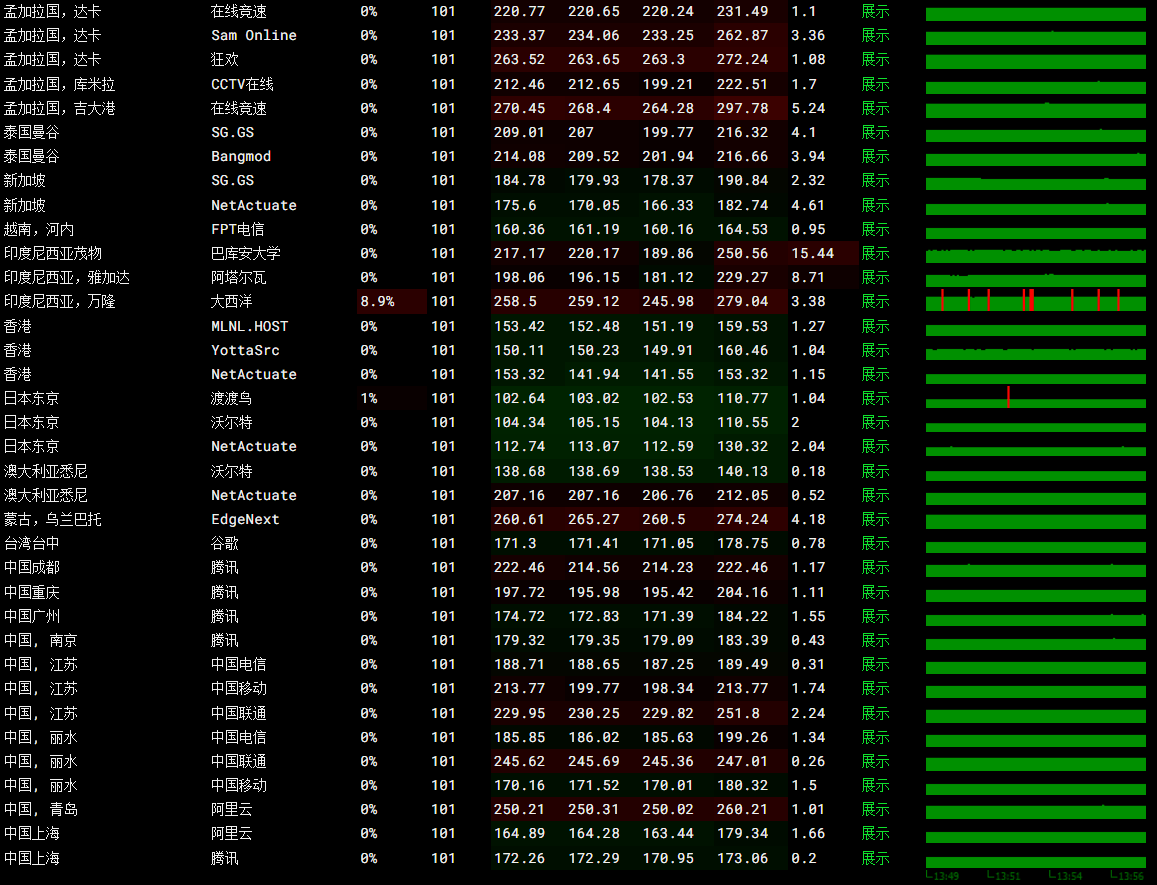Select location 台湾台中
Viewport: 1157px width, 885px height.
click(x=32, y=543)
